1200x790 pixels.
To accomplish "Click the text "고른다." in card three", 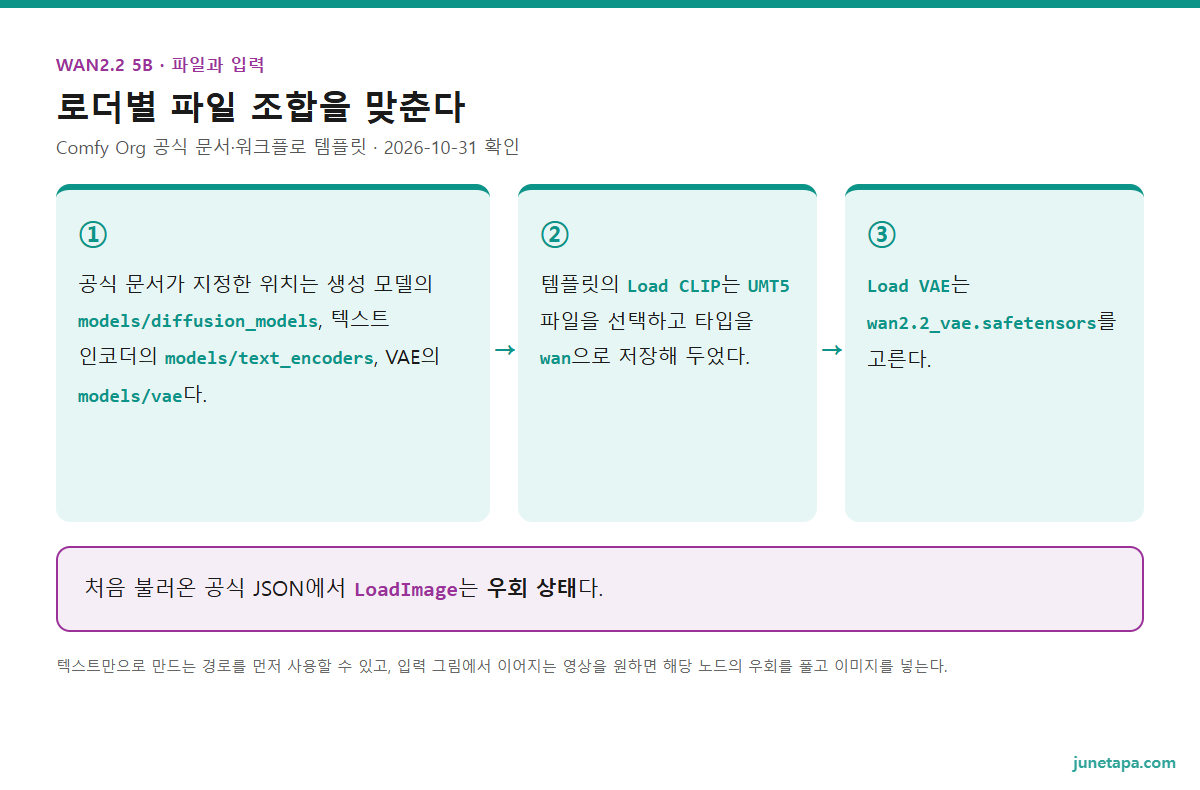I will click(x=899, y=360).
